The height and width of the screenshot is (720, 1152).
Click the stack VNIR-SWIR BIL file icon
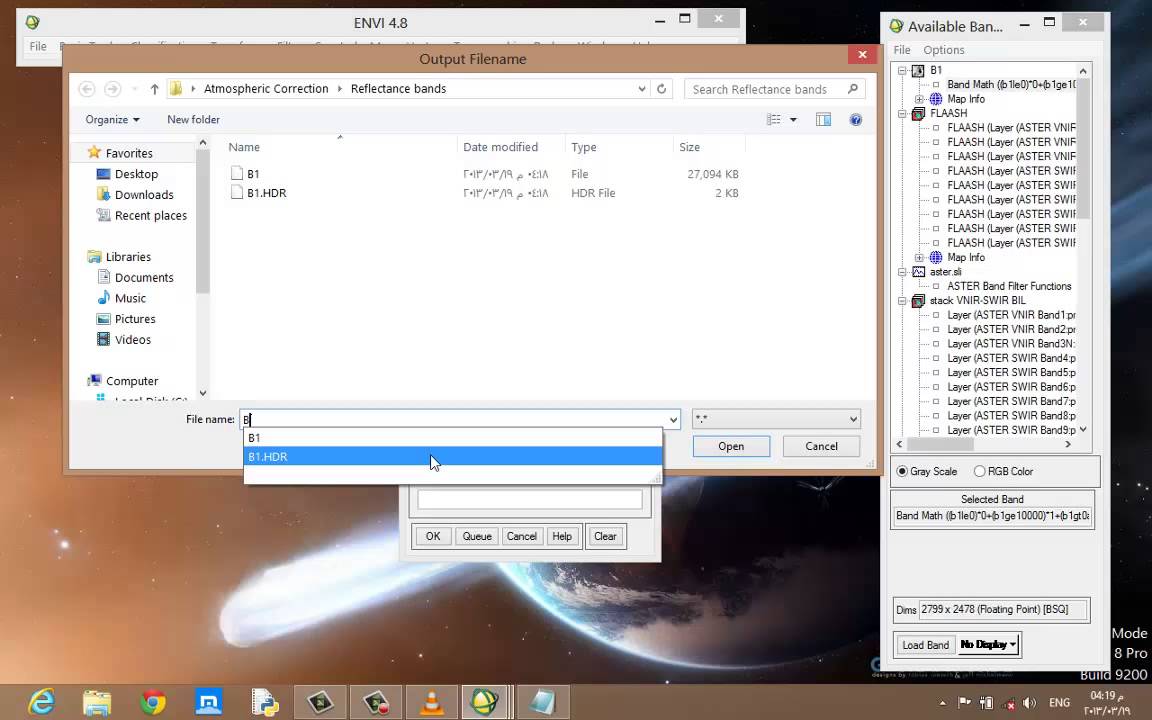pos(918,300)
